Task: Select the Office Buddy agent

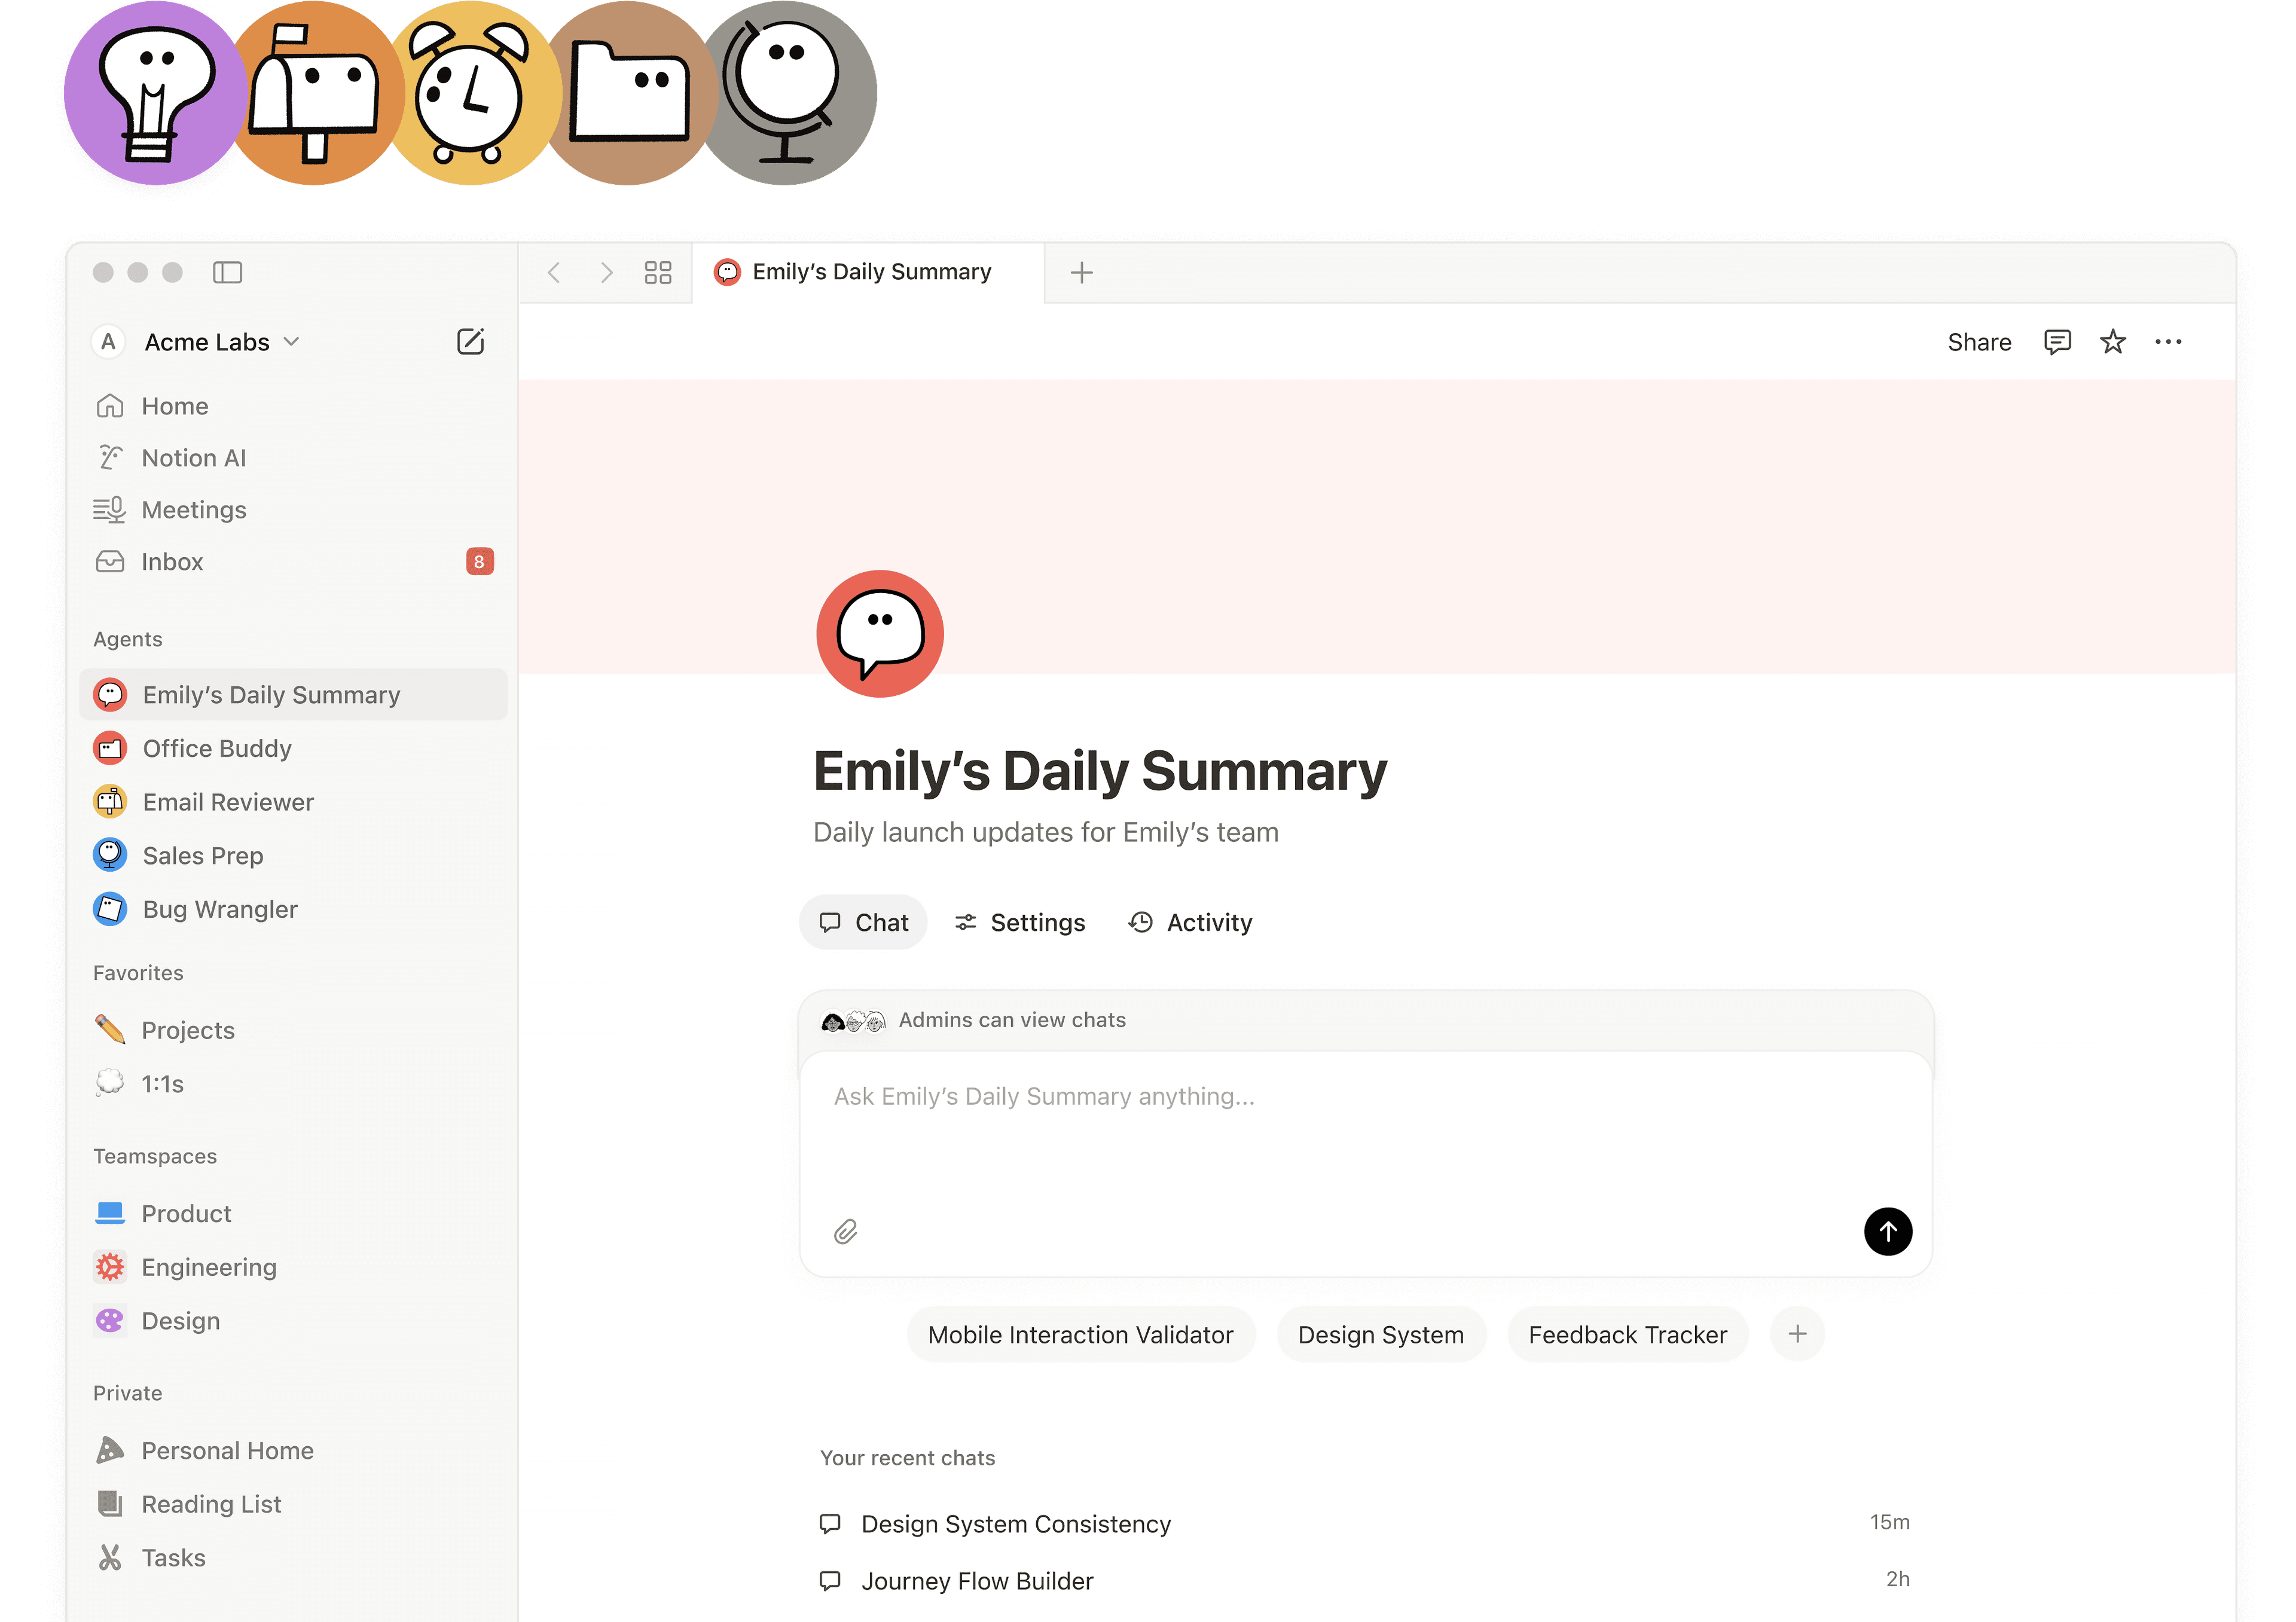Action: [x=216, y=748]
